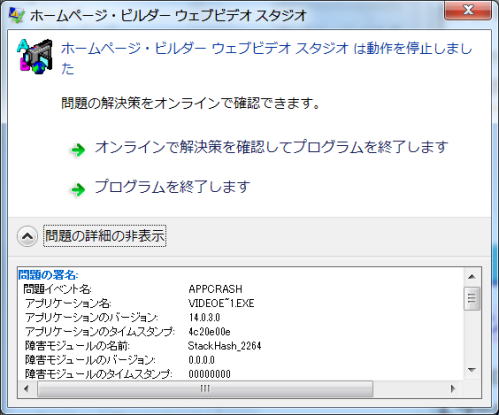
Task: Select オンラインで解決策を確認してプログラムを終了します
Action: tap(272, 147)
